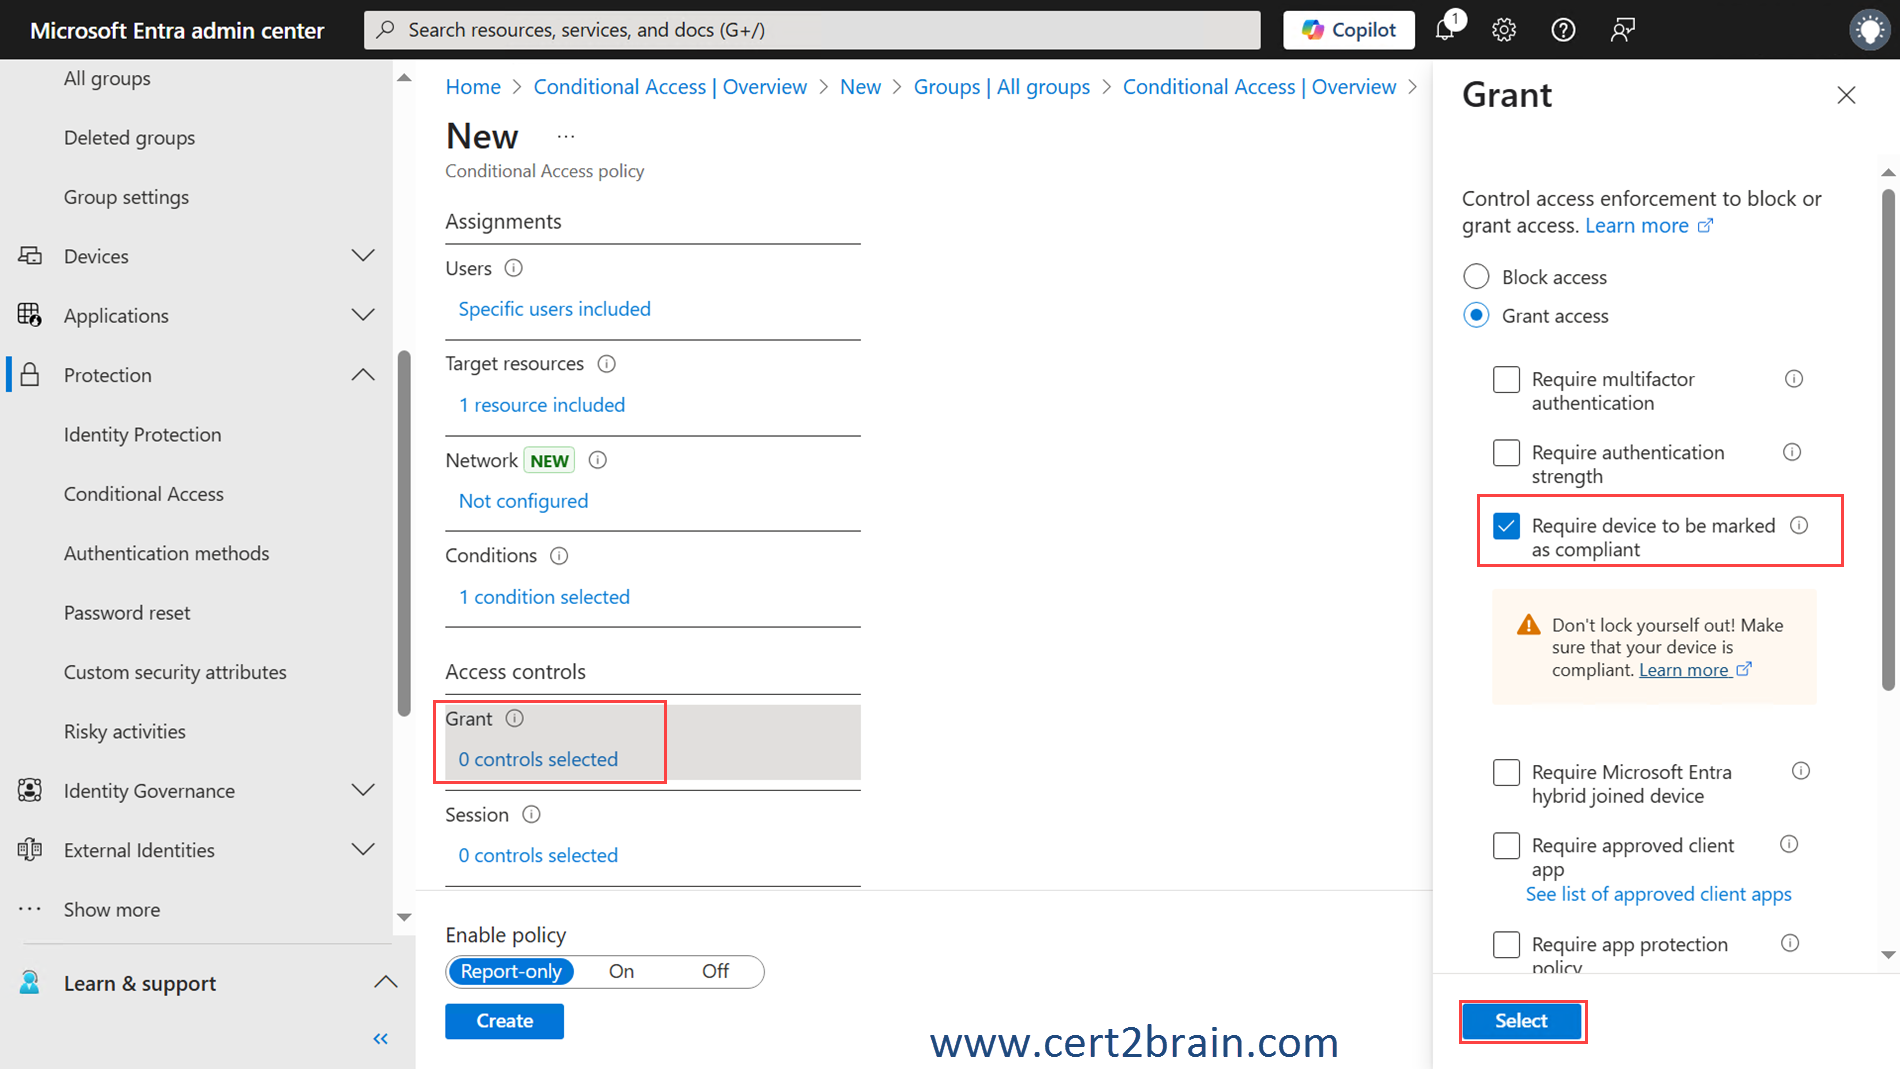Screen dimensions: 1900x1069
Task: Expand the Identity Governance chevron
Action: (363, 790)
